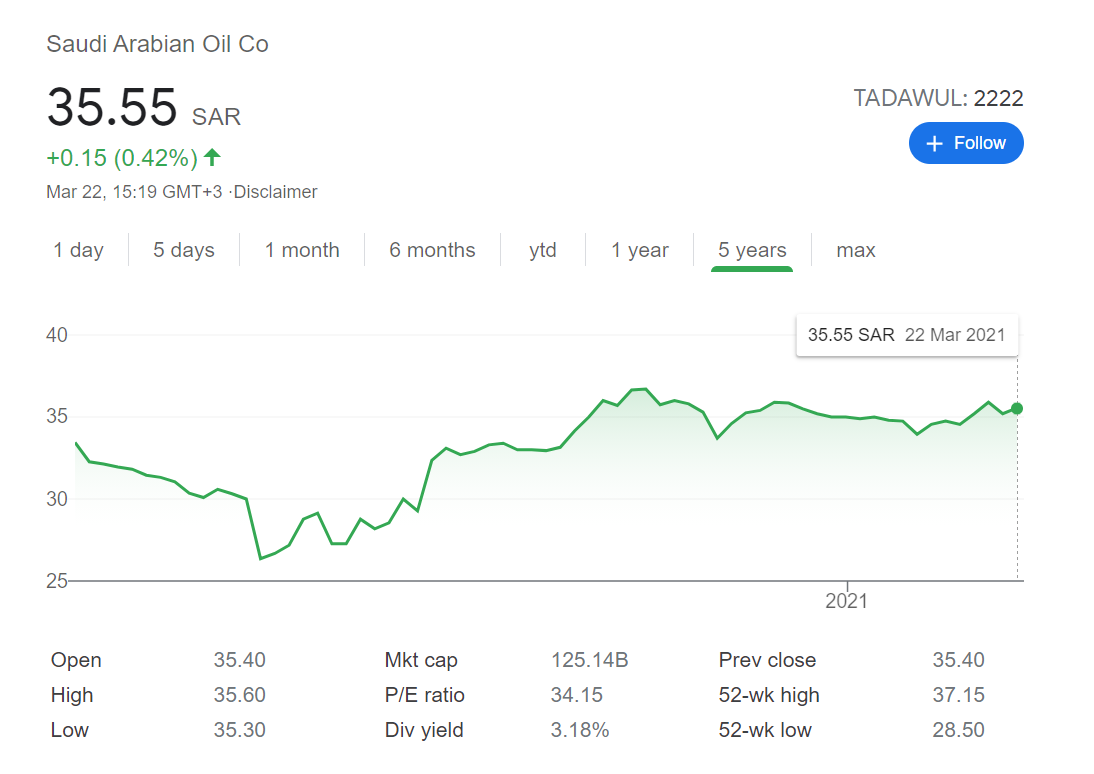Click the 52-wk high value 37.15
1094x774 pixels.
click(x=958, y=695)
